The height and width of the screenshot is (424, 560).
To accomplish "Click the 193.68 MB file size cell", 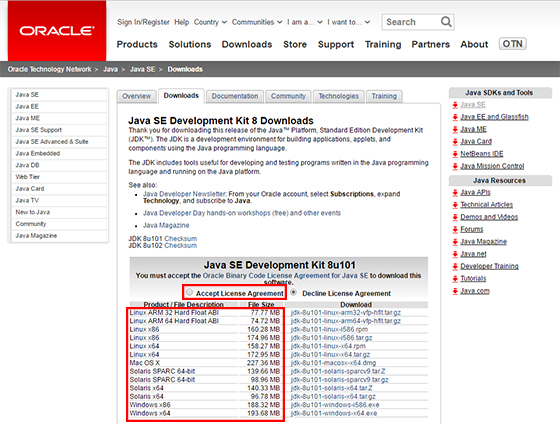I will tap(264, 413).
